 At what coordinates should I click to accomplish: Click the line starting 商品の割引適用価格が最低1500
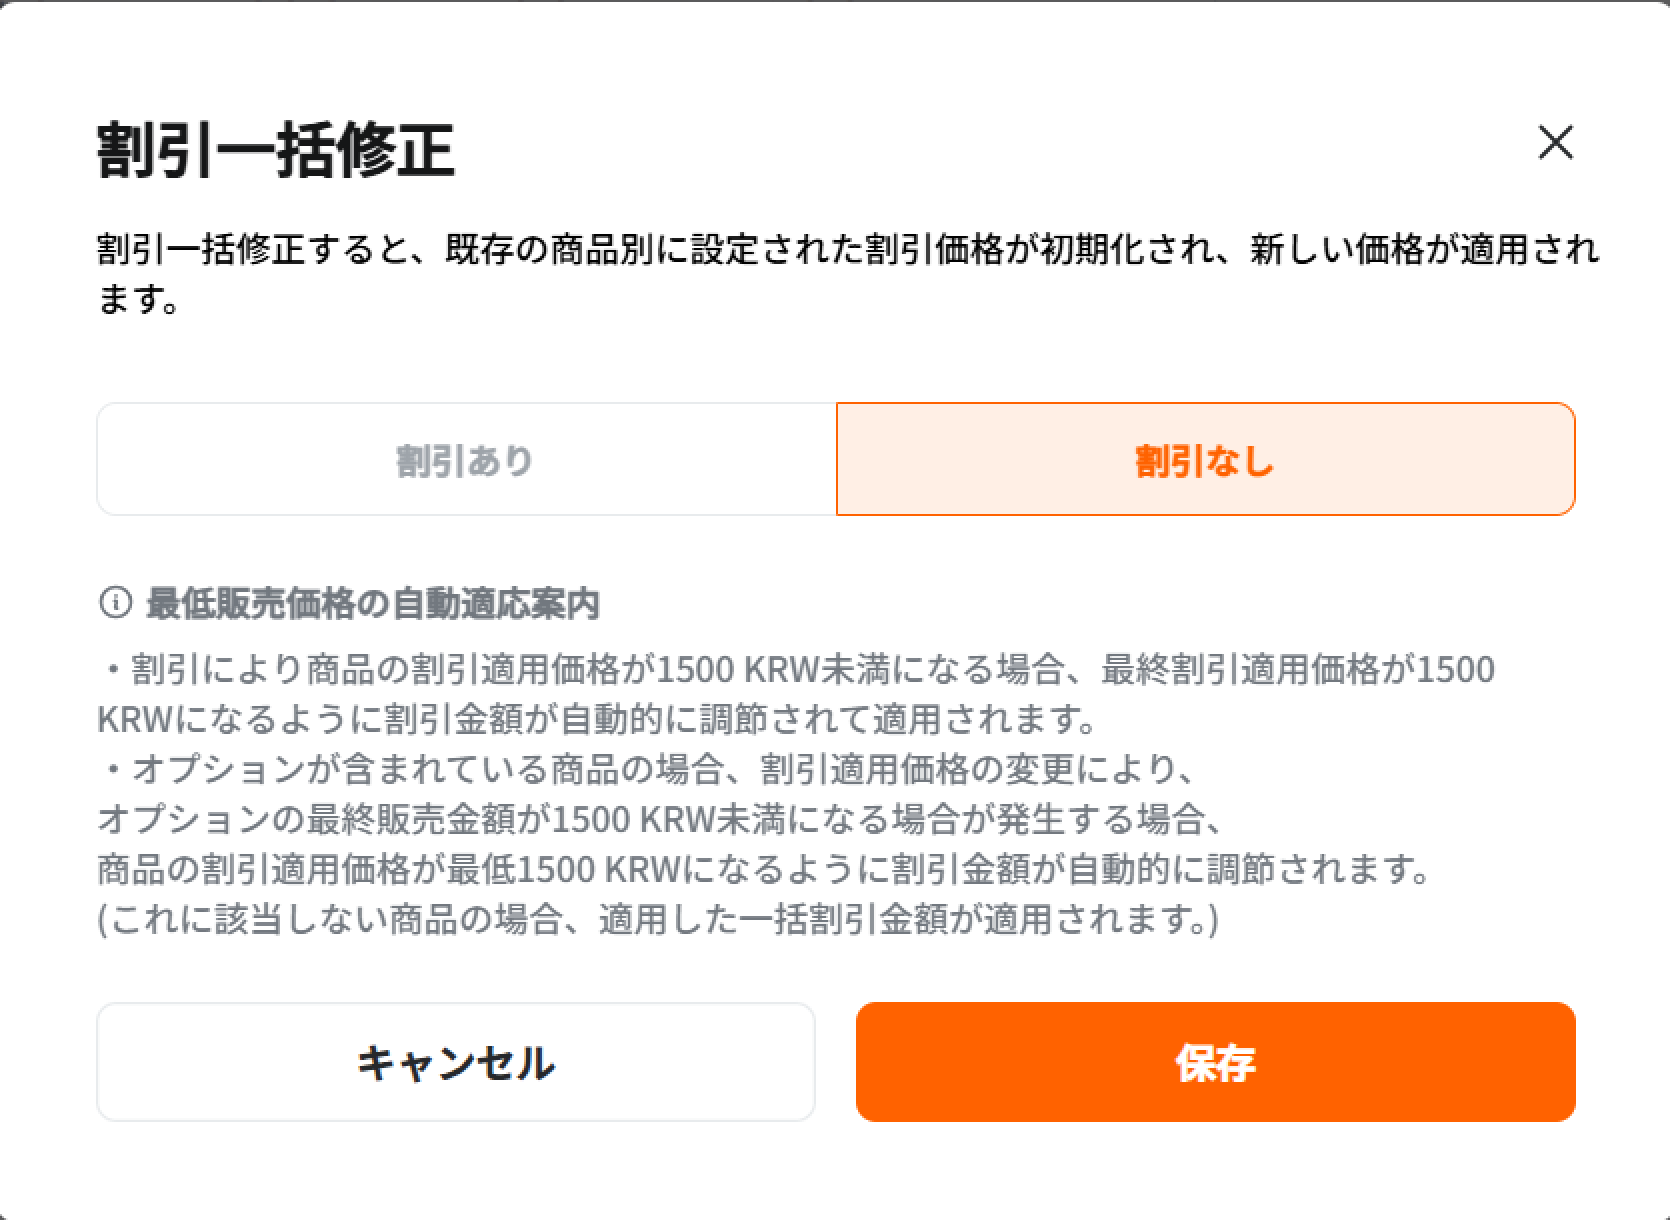(x=764, y=869)
